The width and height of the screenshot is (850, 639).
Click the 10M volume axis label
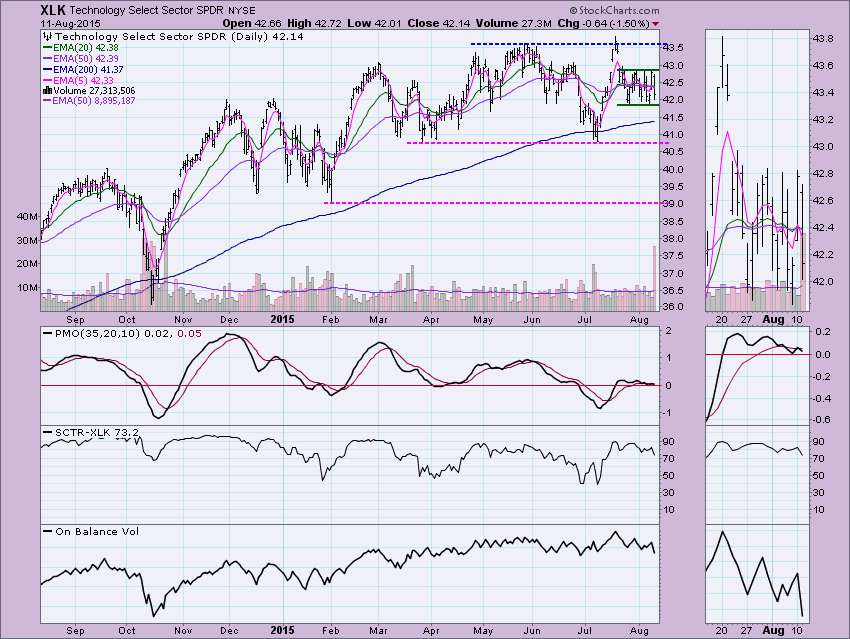28,288
